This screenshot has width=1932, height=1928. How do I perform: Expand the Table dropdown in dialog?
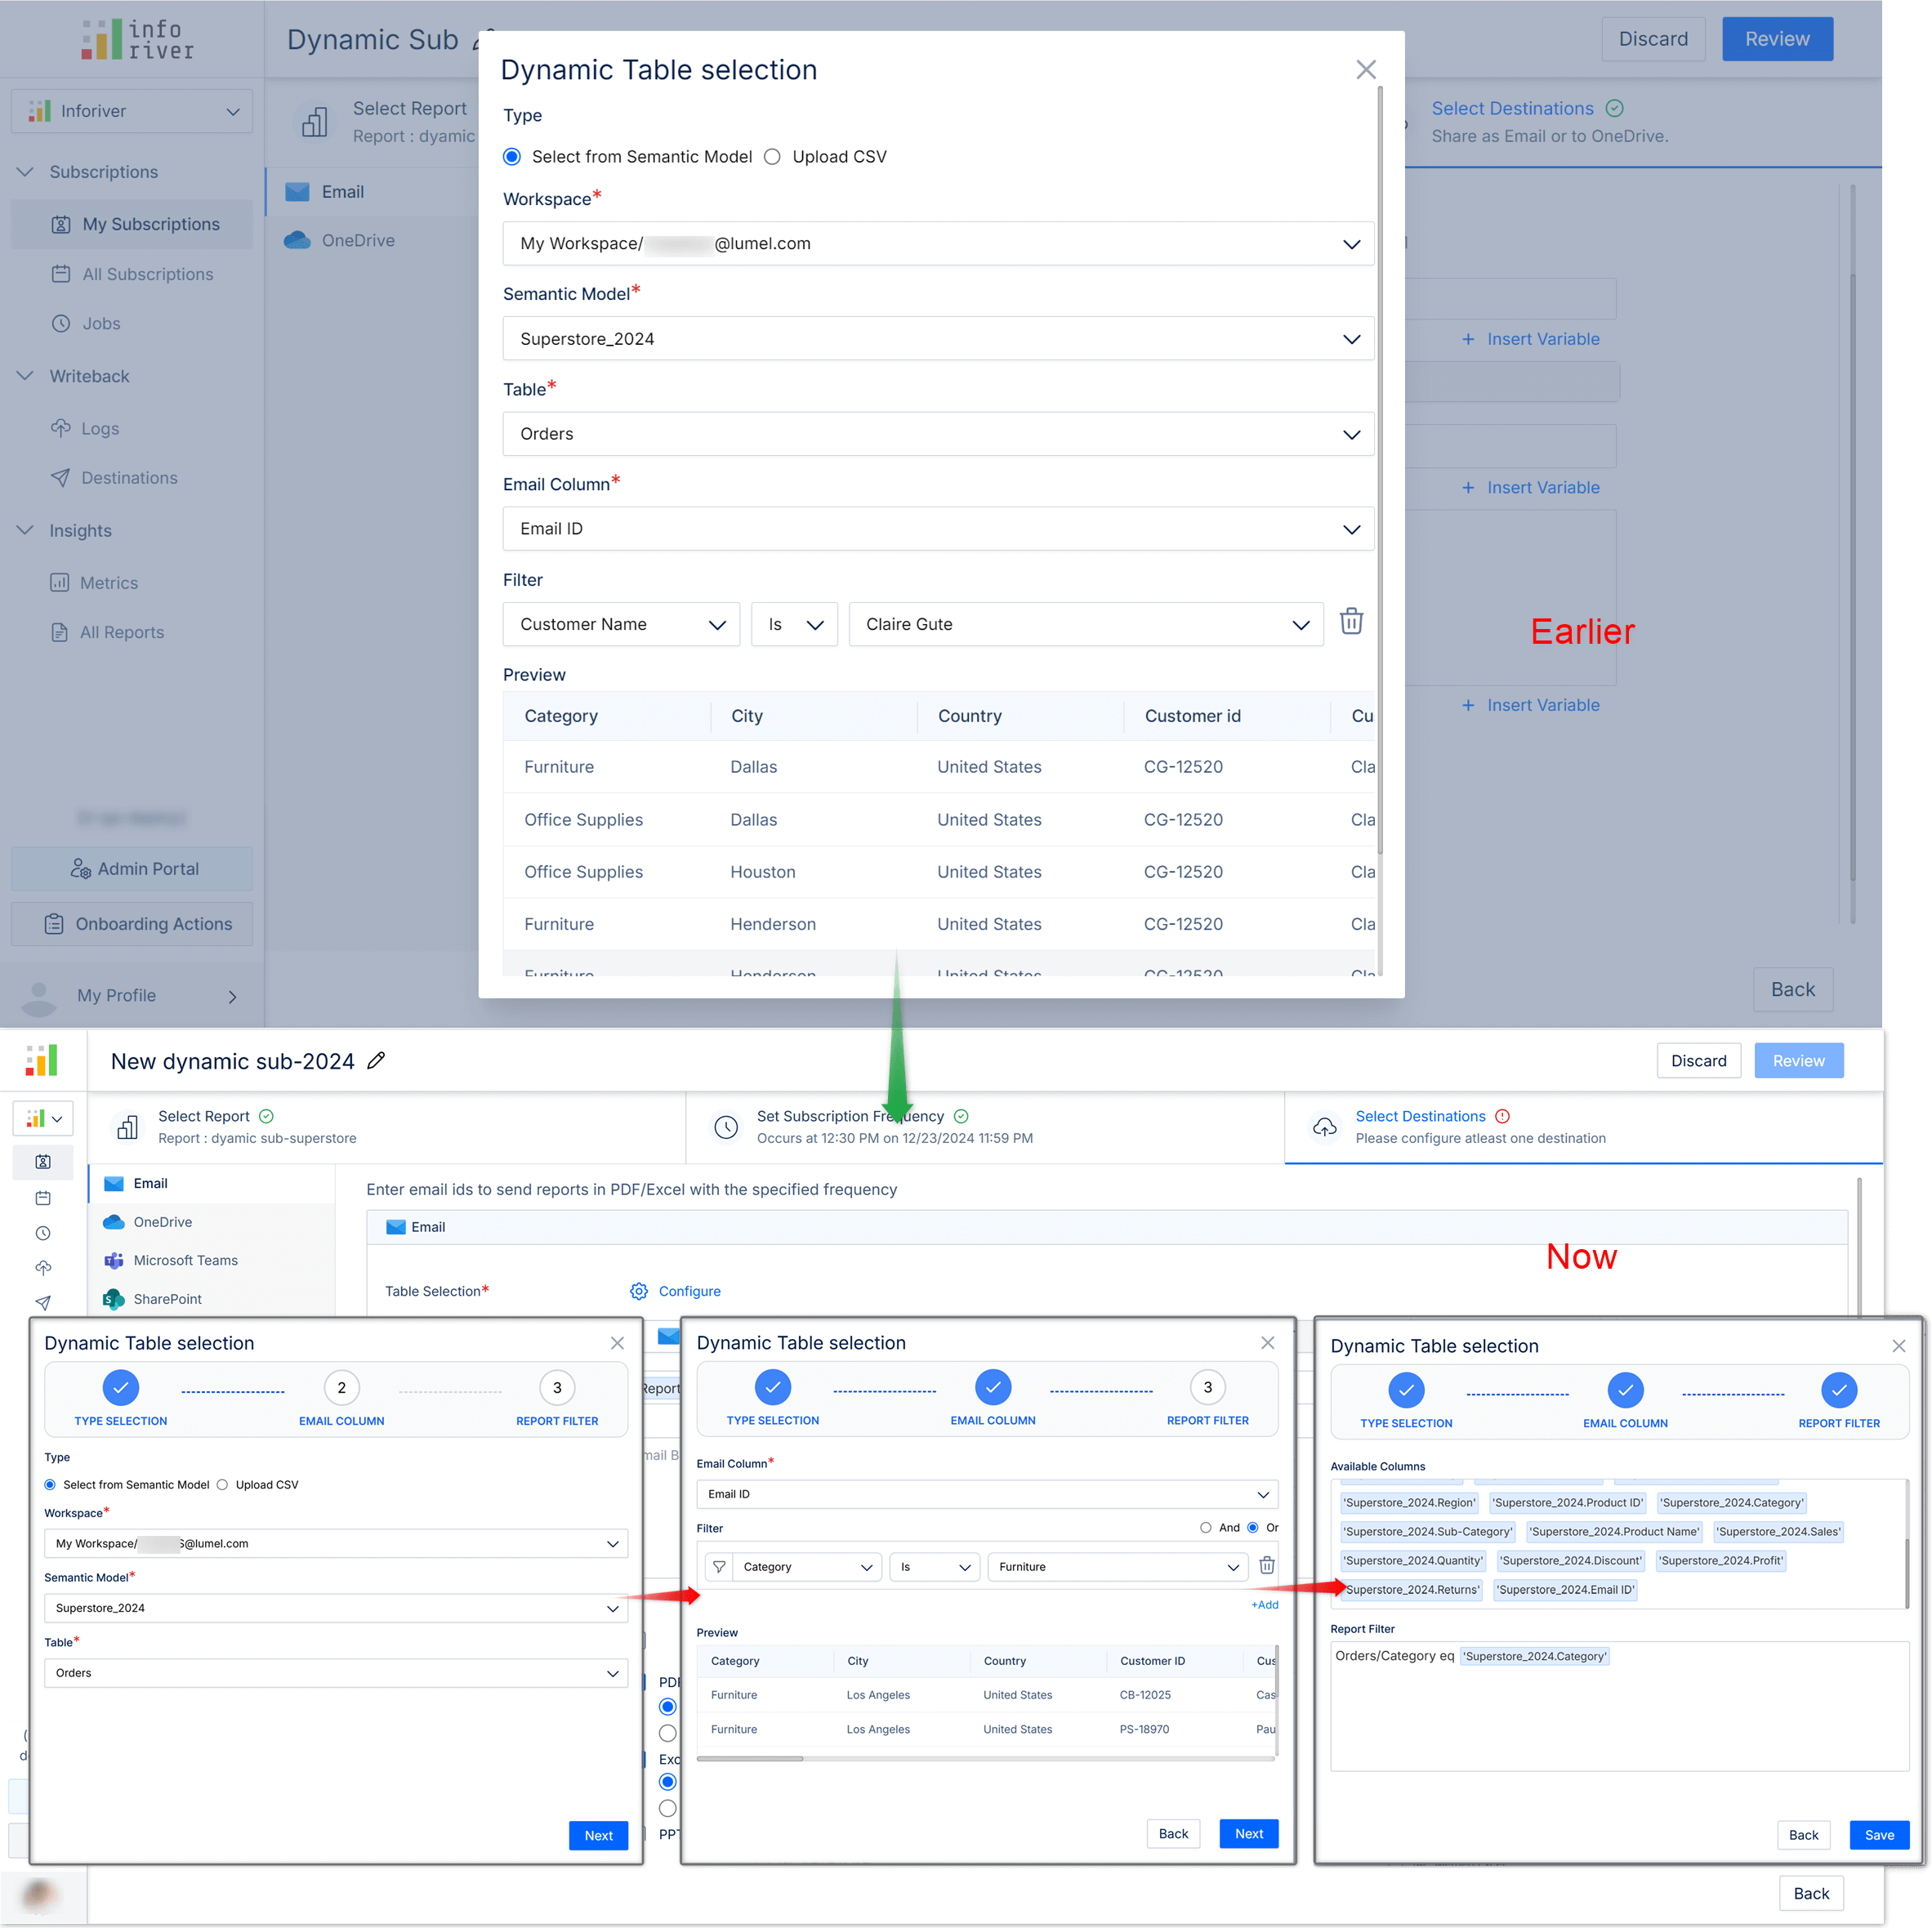[1351, 432]
